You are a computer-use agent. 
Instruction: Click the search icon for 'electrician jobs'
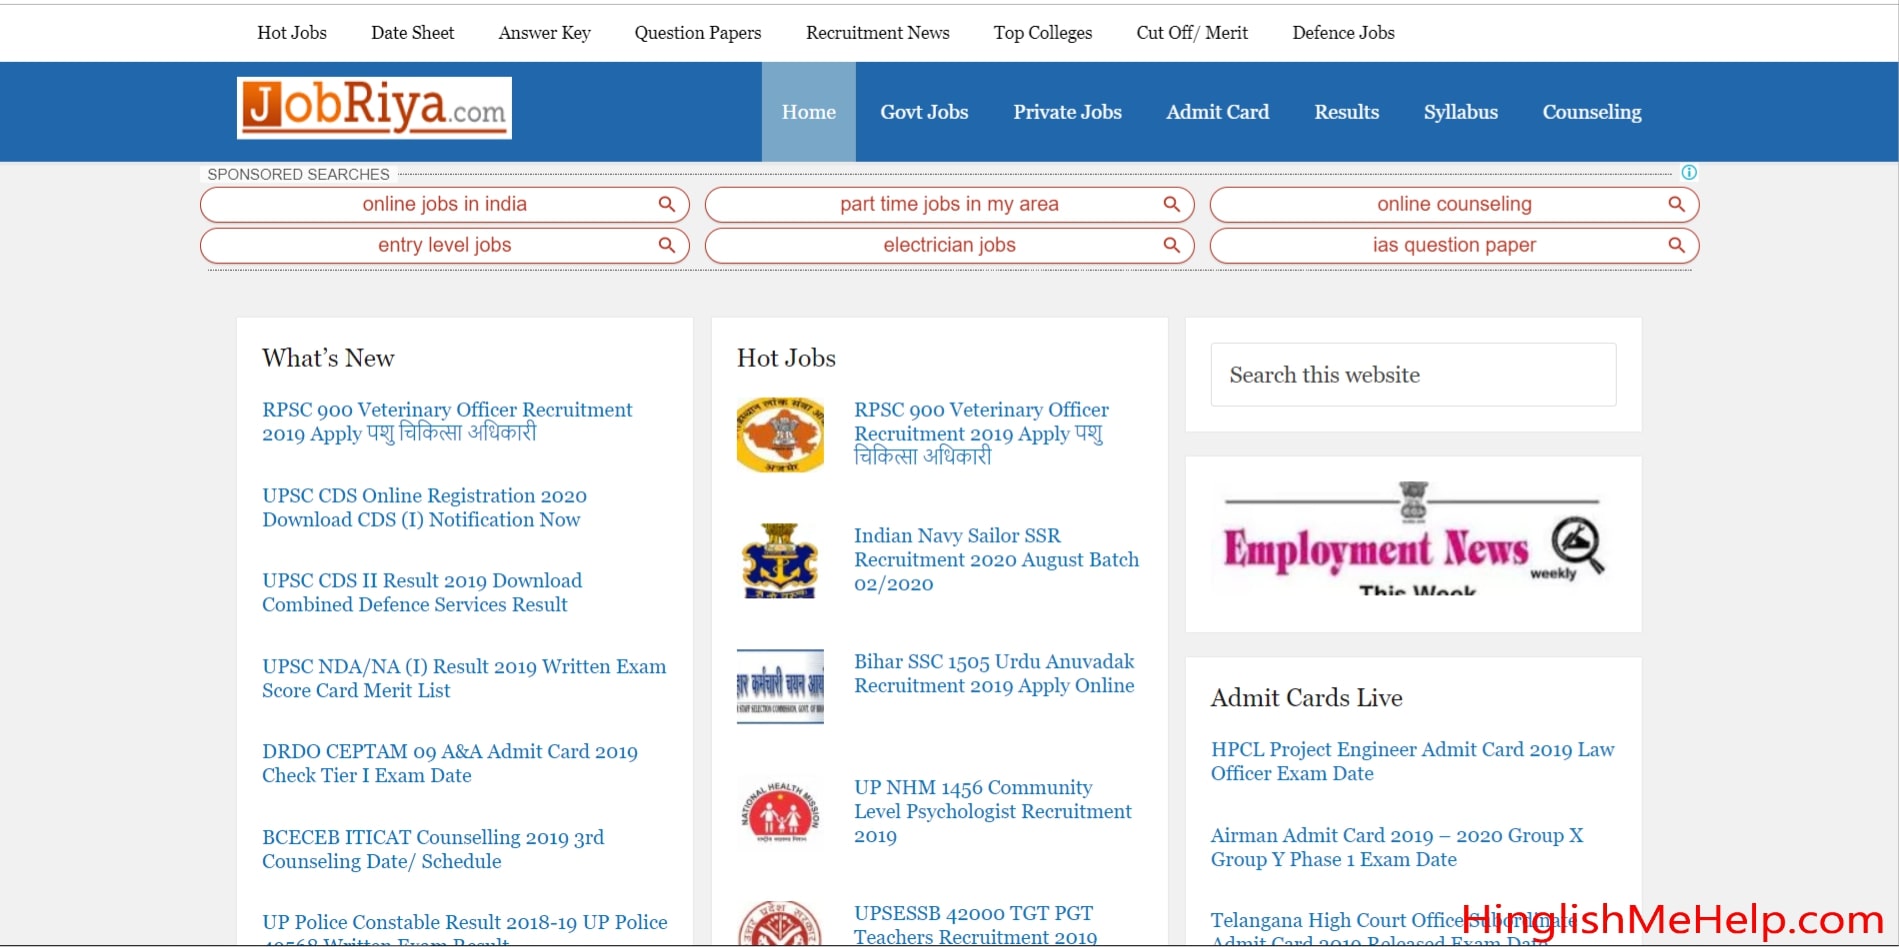(1172, 245)
